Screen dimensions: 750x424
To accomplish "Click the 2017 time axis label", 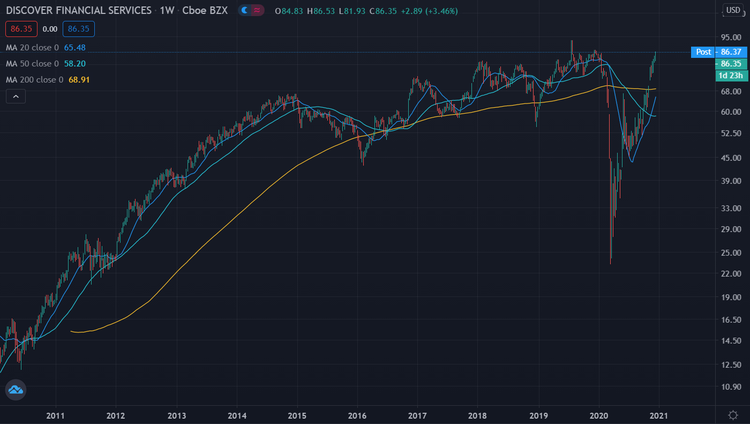I will point(417,415).
